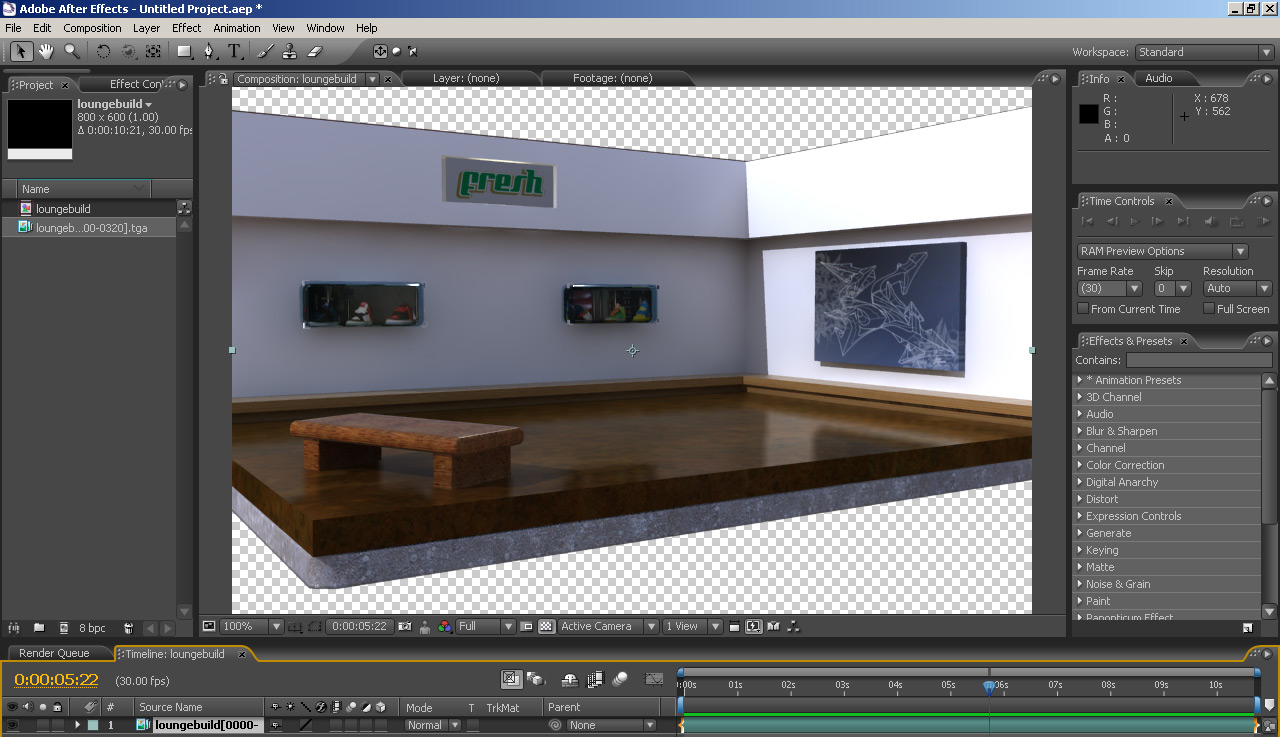This screenshot has width=1280, height=737.
Task: Open the Animation menu
Action: pyautogui.click(x=236, y=28)
